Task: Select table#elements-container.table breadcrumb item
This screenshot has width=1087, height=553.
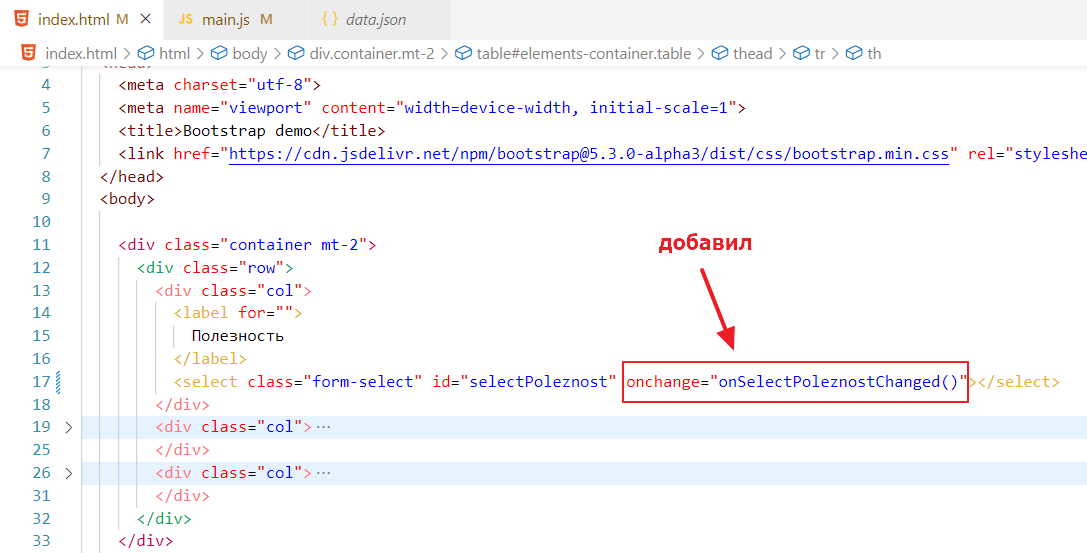Action: tap(583, 54)
